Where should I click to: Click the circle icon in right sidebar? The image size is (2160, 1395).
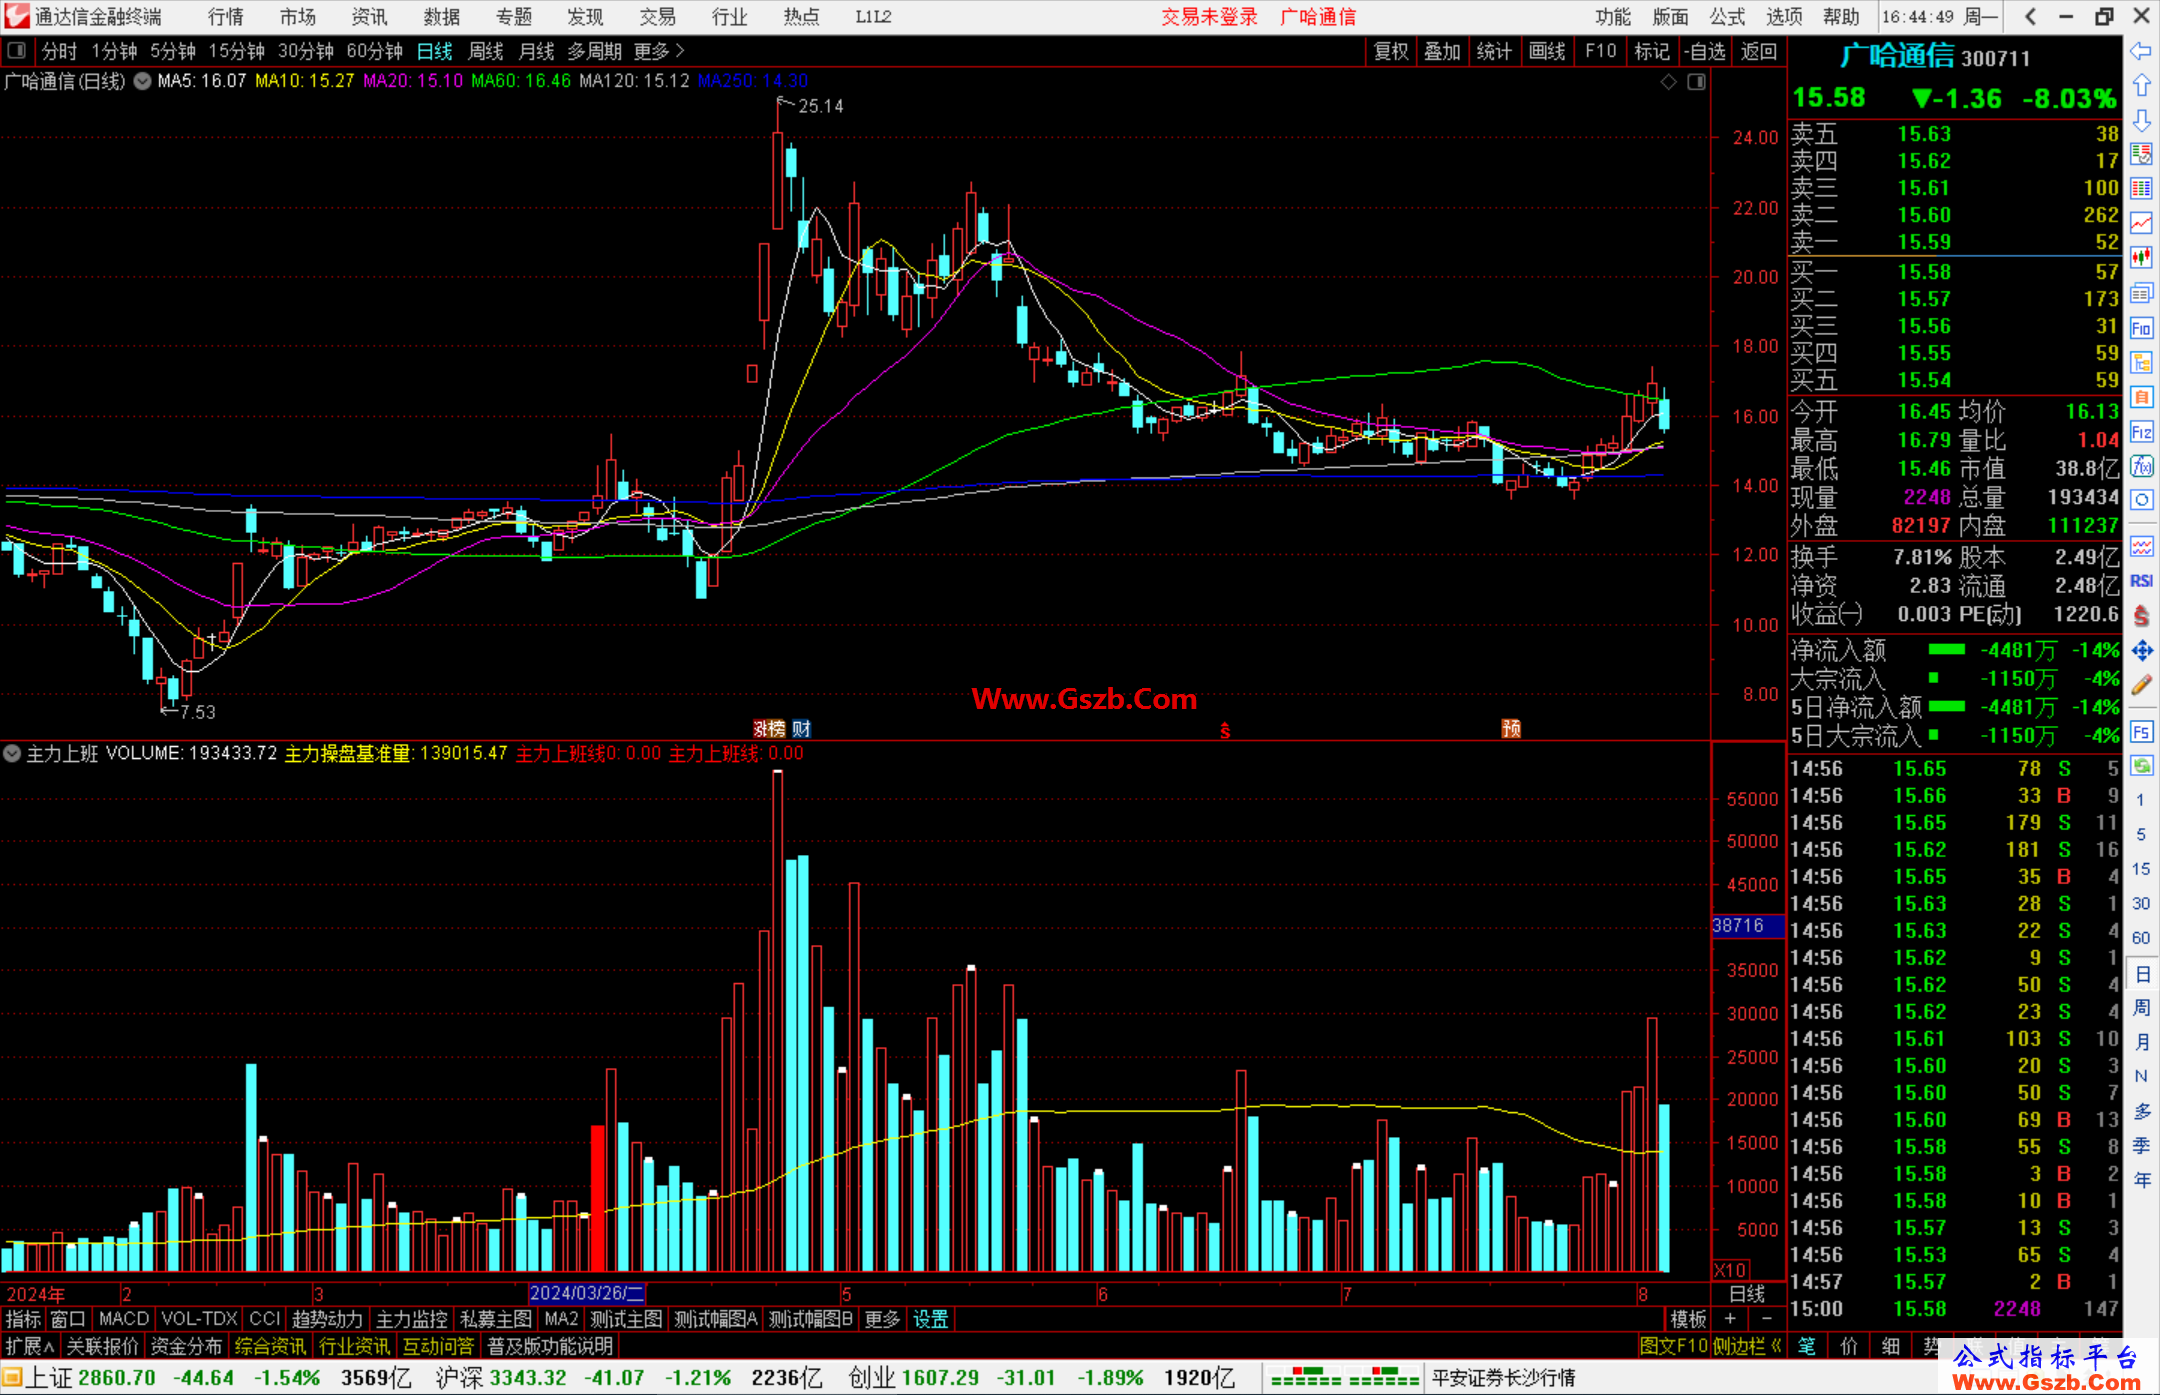click(x=2141, y=500)
